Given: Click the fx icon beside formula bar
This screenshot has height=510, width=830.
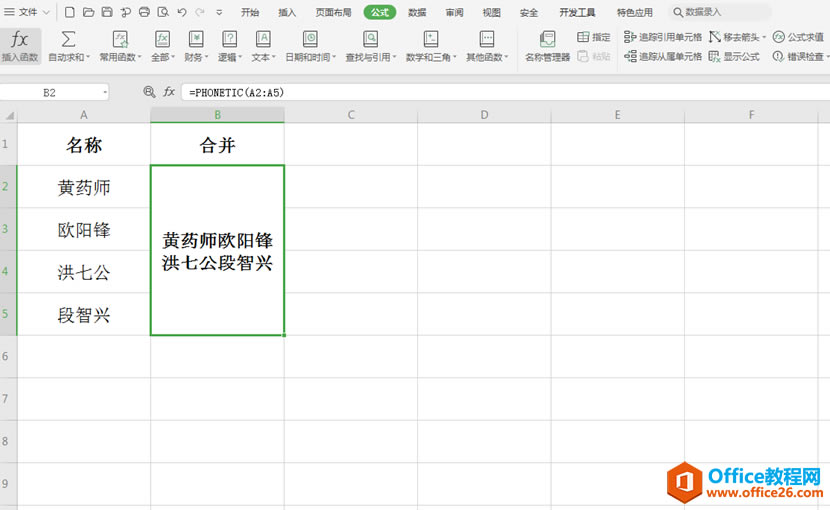Looking at the screenshot, I should click(169, 92).
